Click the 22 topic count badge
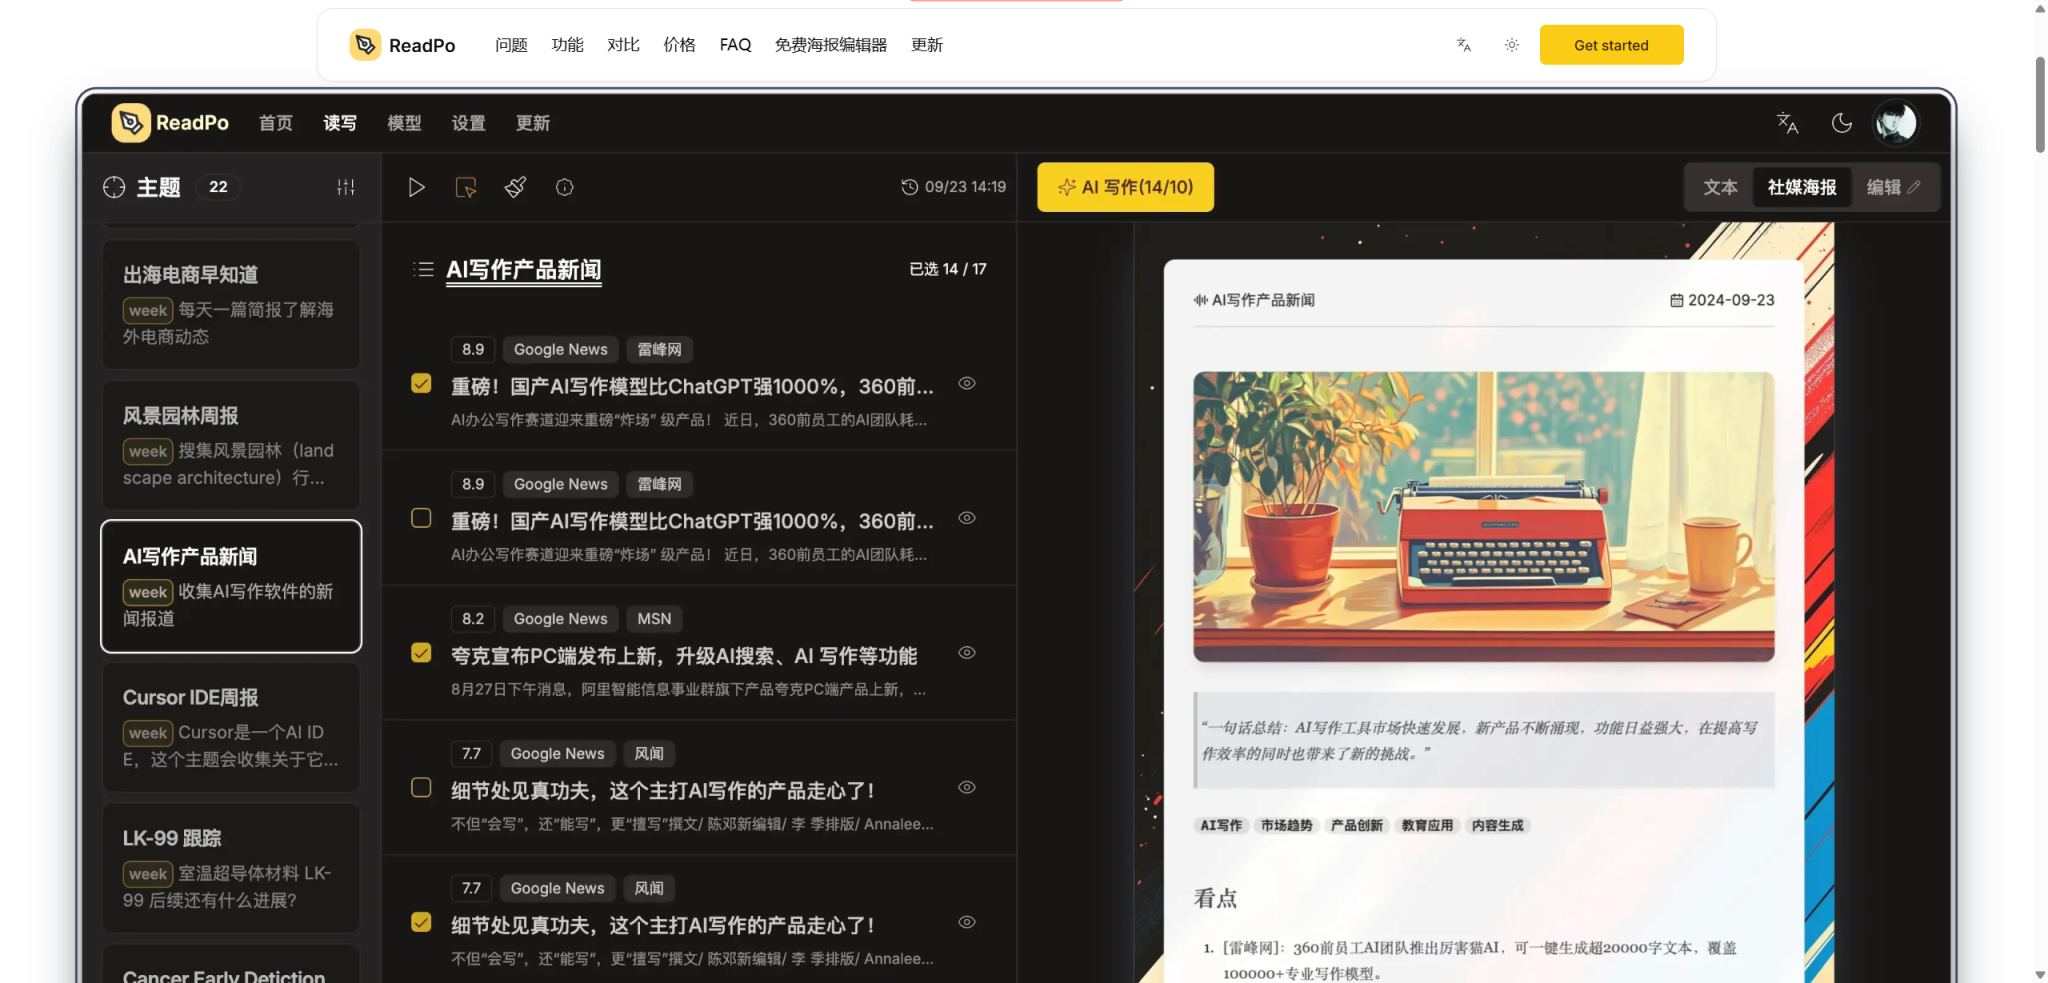 218,187
